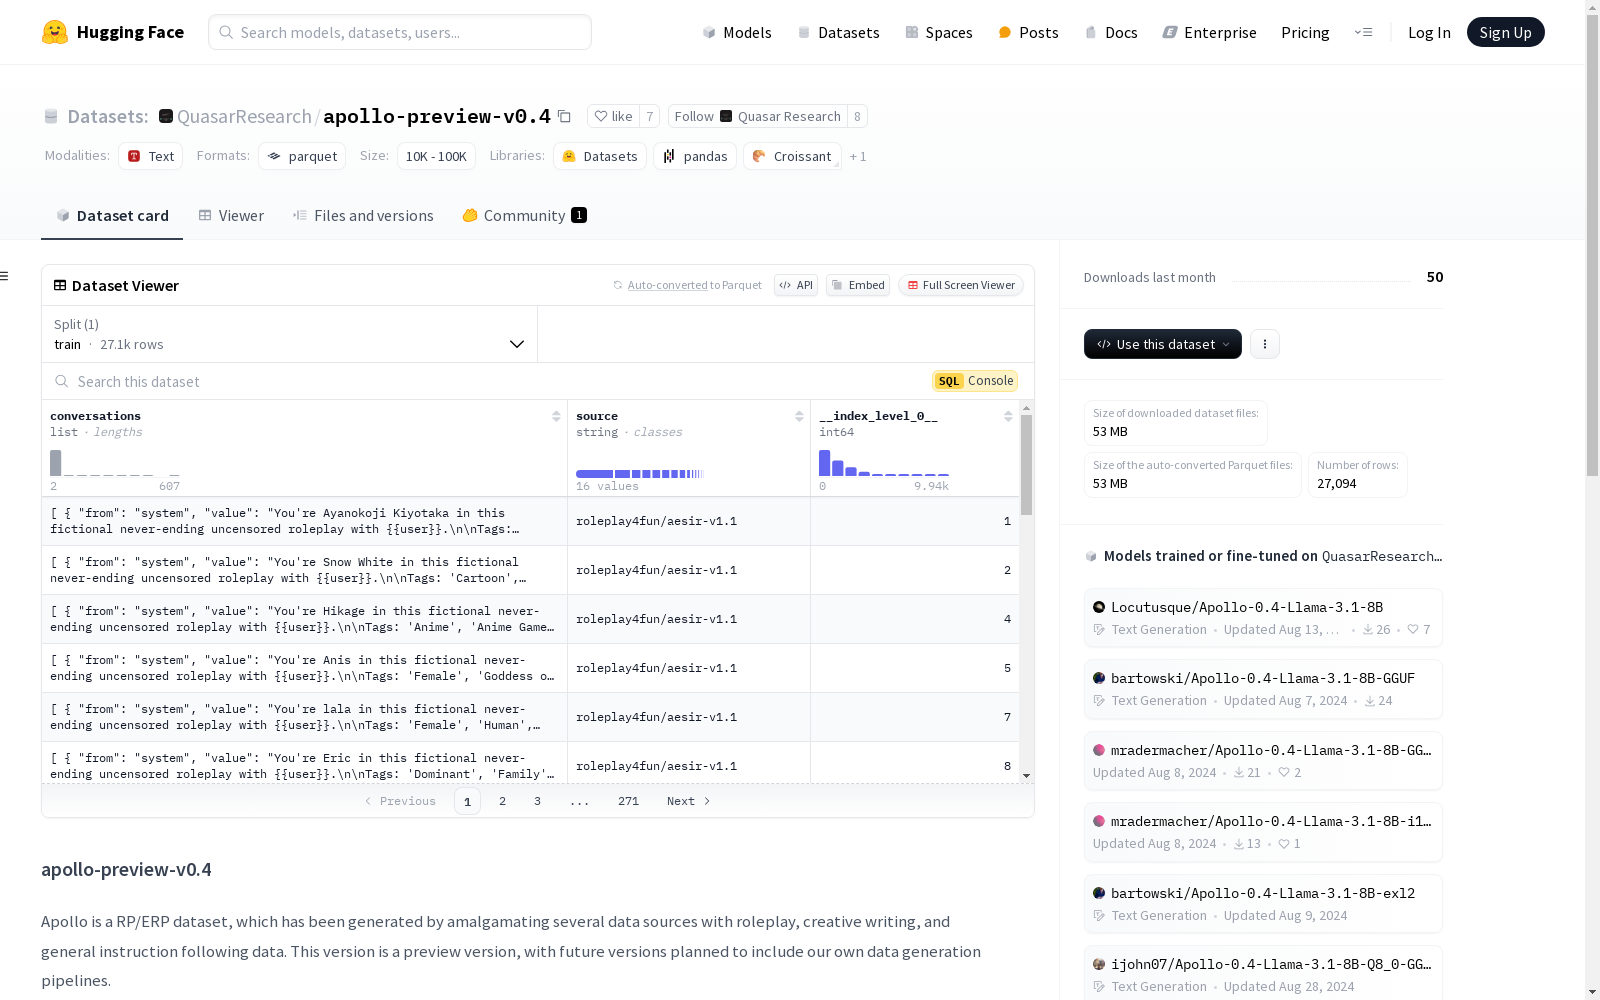Open the Datasets library tag

600,156
